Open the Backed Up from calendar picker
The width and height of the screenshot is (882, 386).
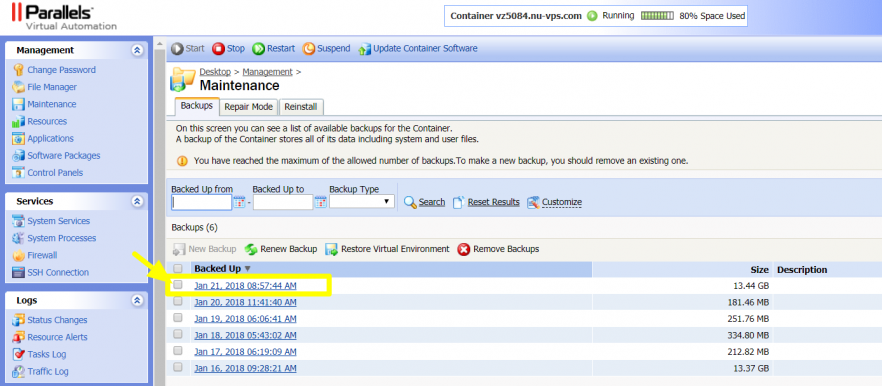(239, 203)
